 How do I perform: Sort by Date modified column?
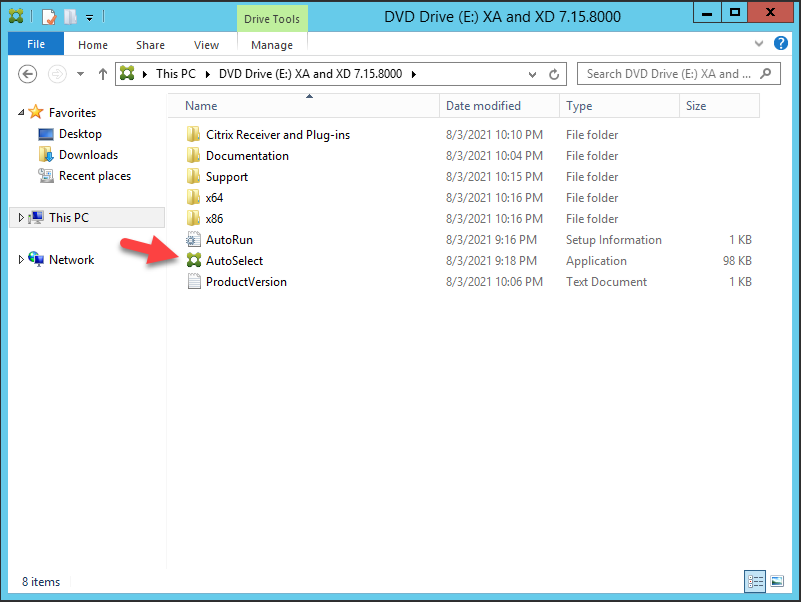coord(499,106)
